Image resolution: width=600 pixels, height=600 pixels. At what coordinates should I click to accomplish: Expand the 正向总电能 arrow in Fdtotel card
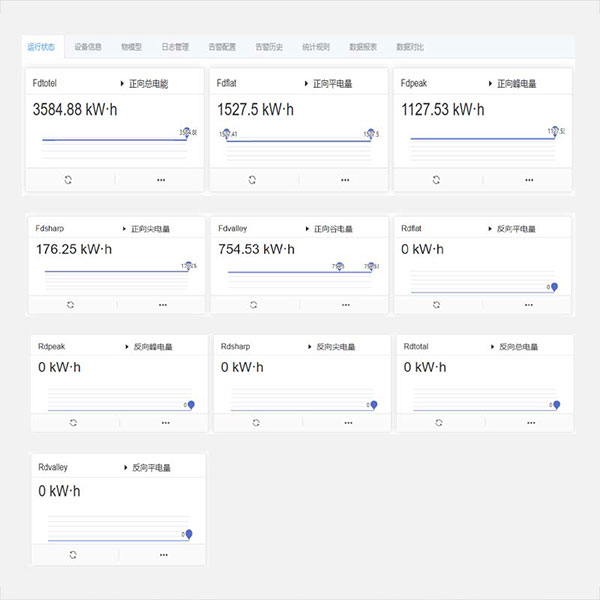tap(122, 84)
